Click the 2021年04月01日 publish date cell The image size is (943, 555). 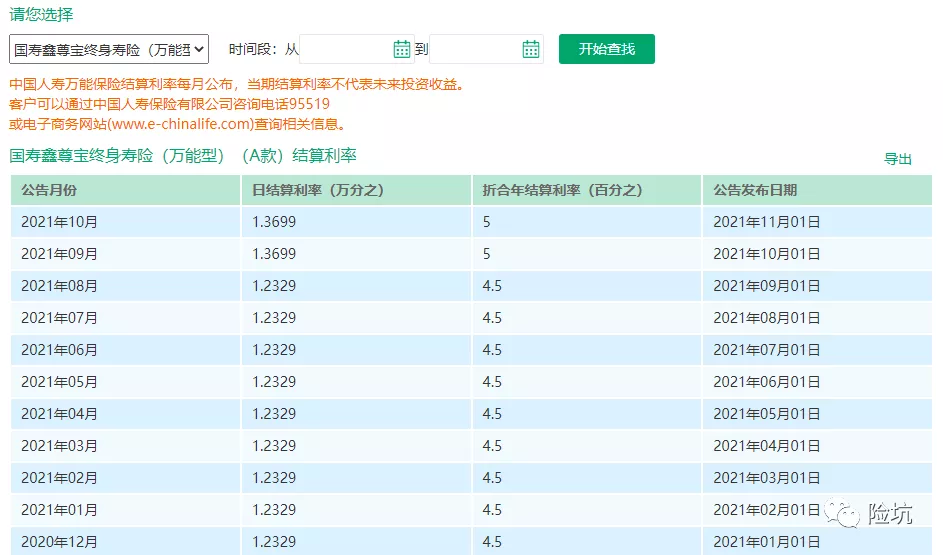[817, 446]
